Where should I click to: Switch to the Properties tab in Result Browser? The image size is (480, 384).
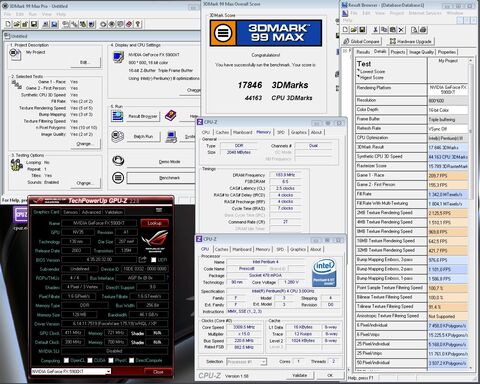tap(447, 52)
